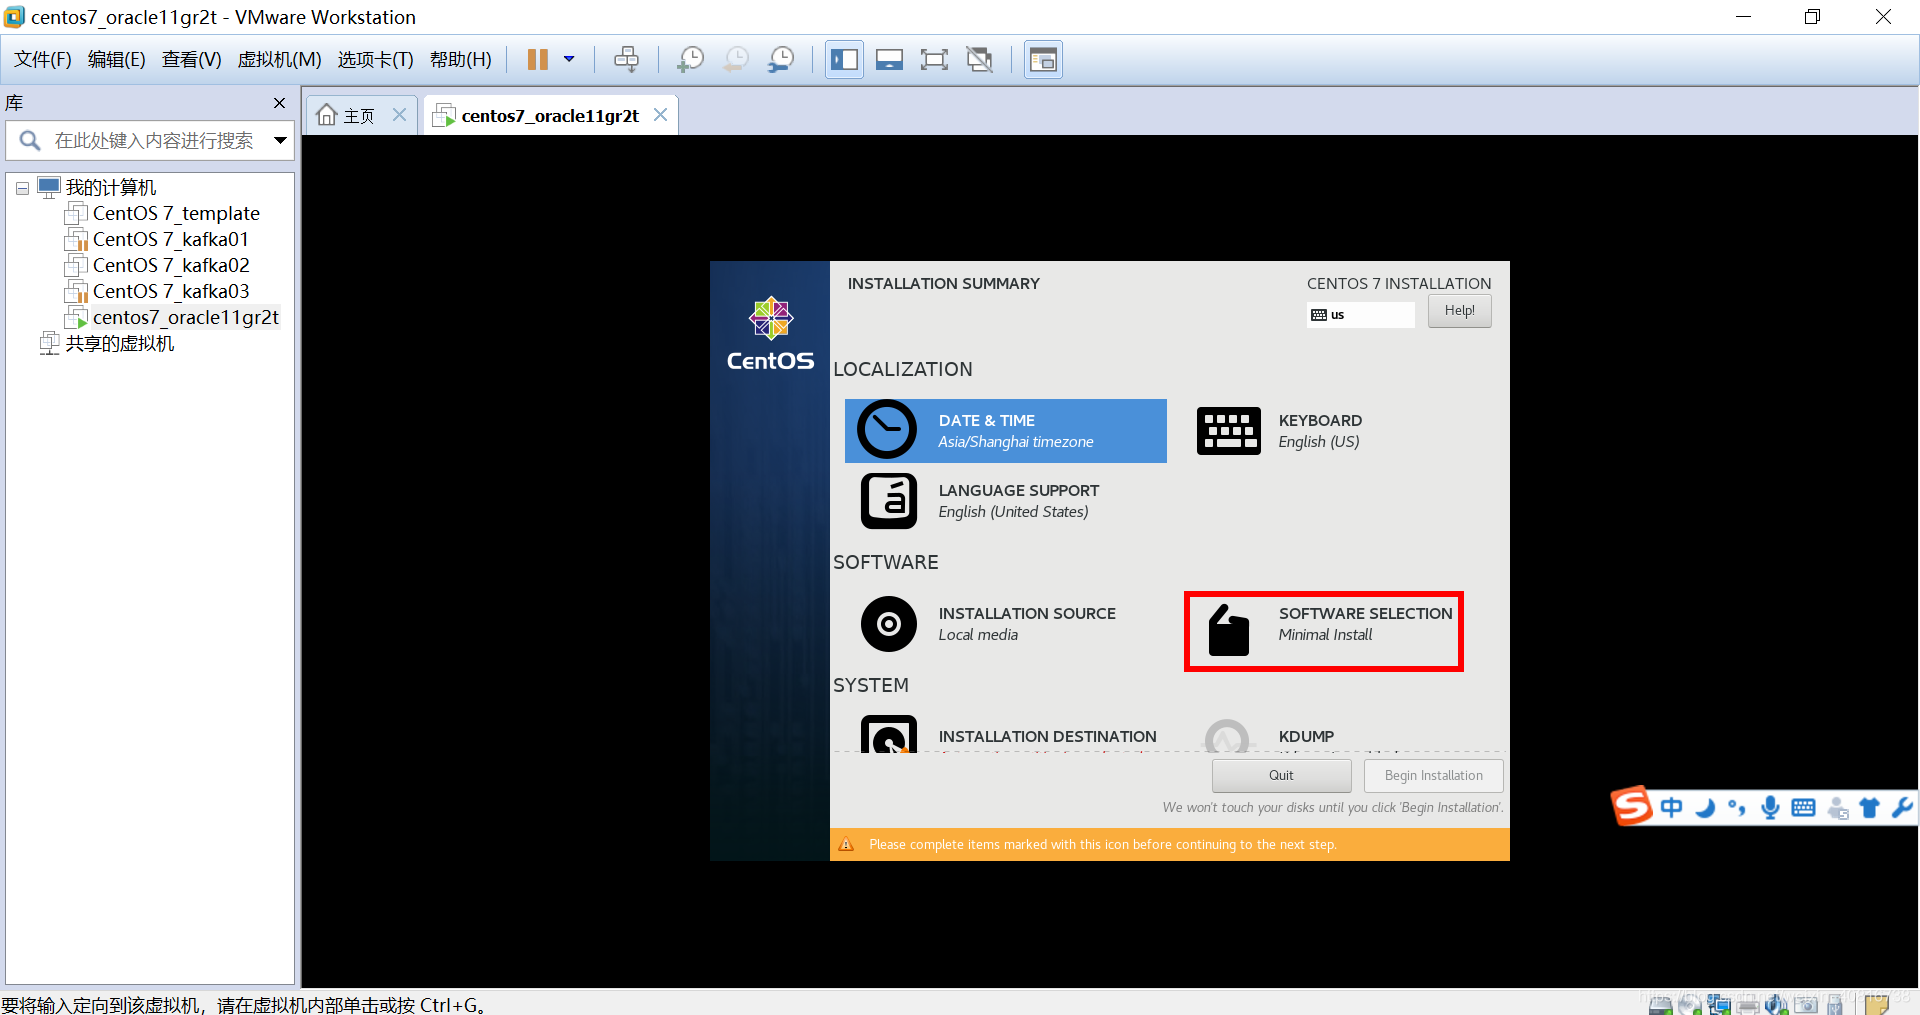Open the INSTALLATION DESTINATION settings
This screenshot has height=1015, width=1920.
(x=1008, y=736)
